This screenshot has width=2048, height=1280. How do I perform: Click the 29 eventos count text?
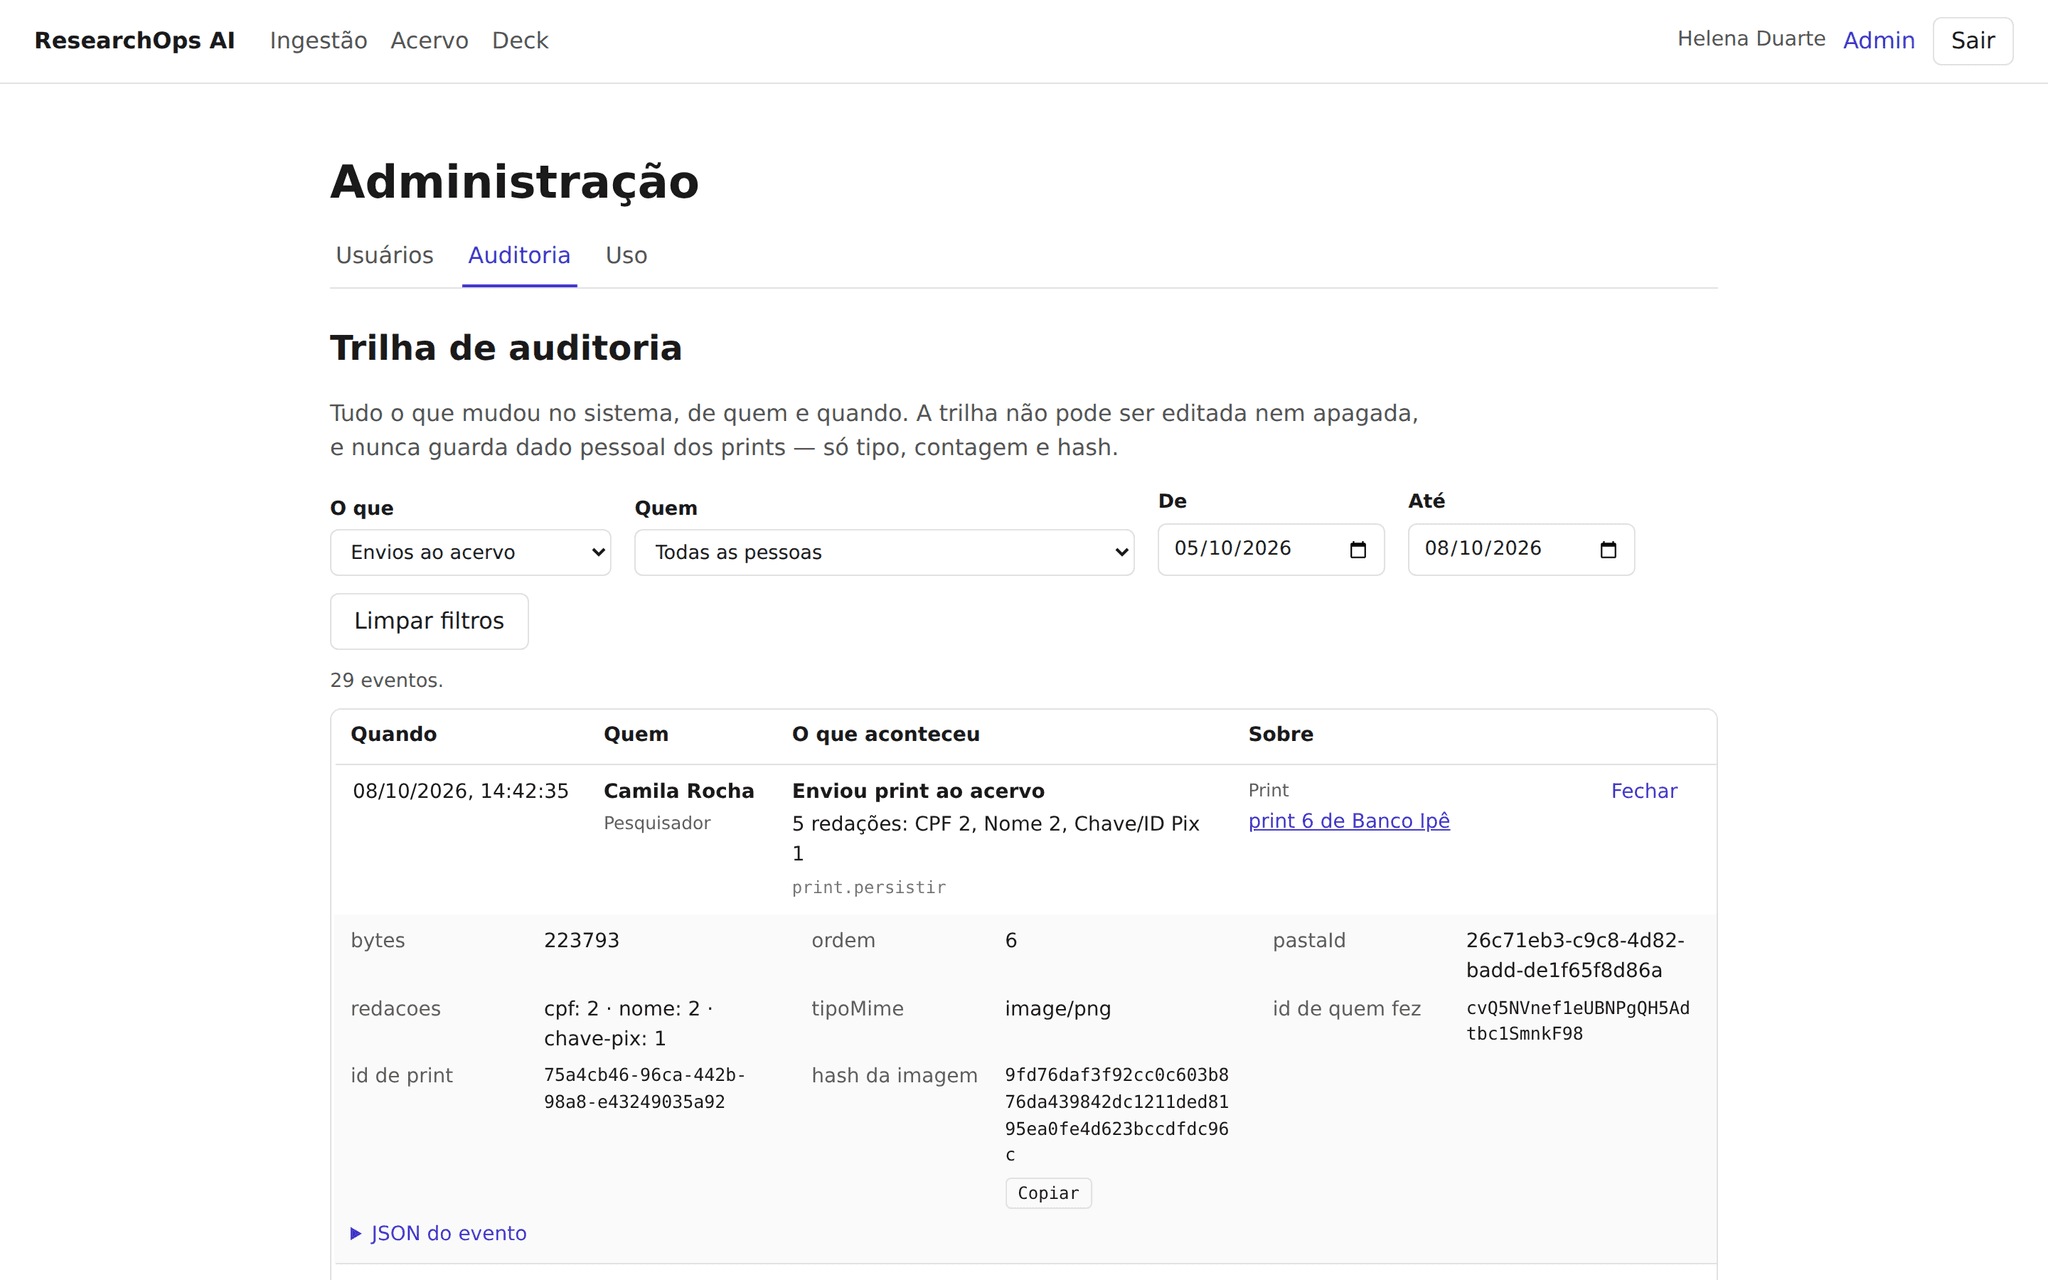click(386, 680)
